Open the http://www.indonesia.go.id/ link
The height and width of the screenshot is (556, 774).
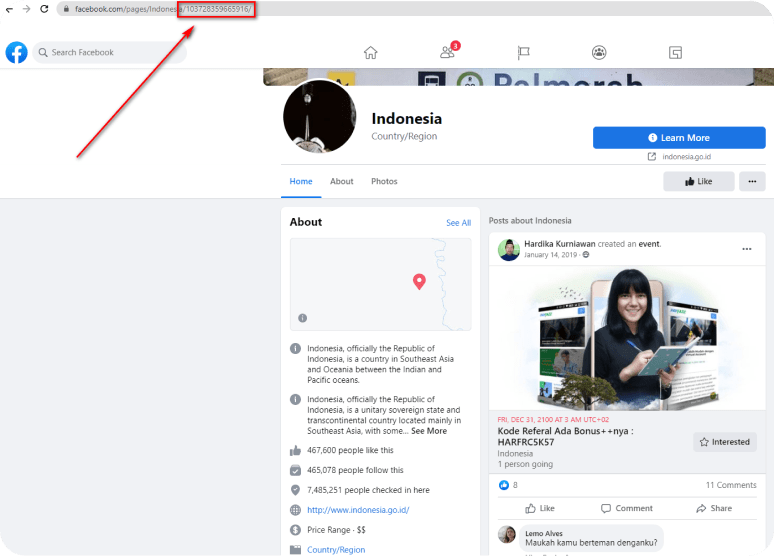pyautogui.click(x=358, y=510)
